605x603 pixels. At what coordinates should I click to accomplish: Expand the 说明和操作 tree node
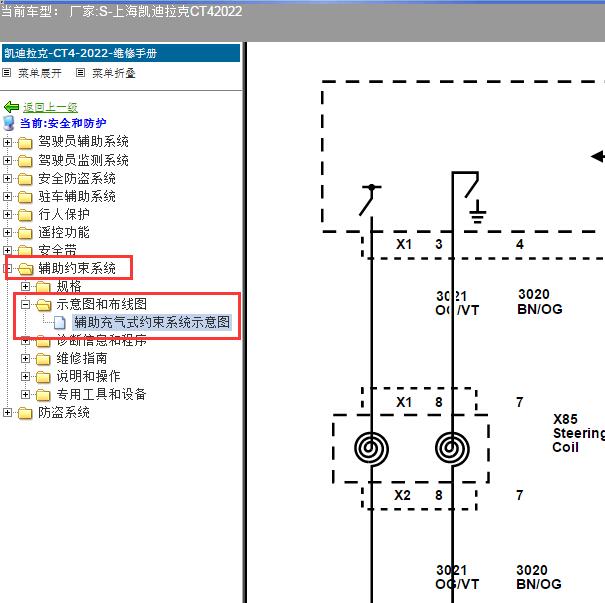click(x=25, y=377)
